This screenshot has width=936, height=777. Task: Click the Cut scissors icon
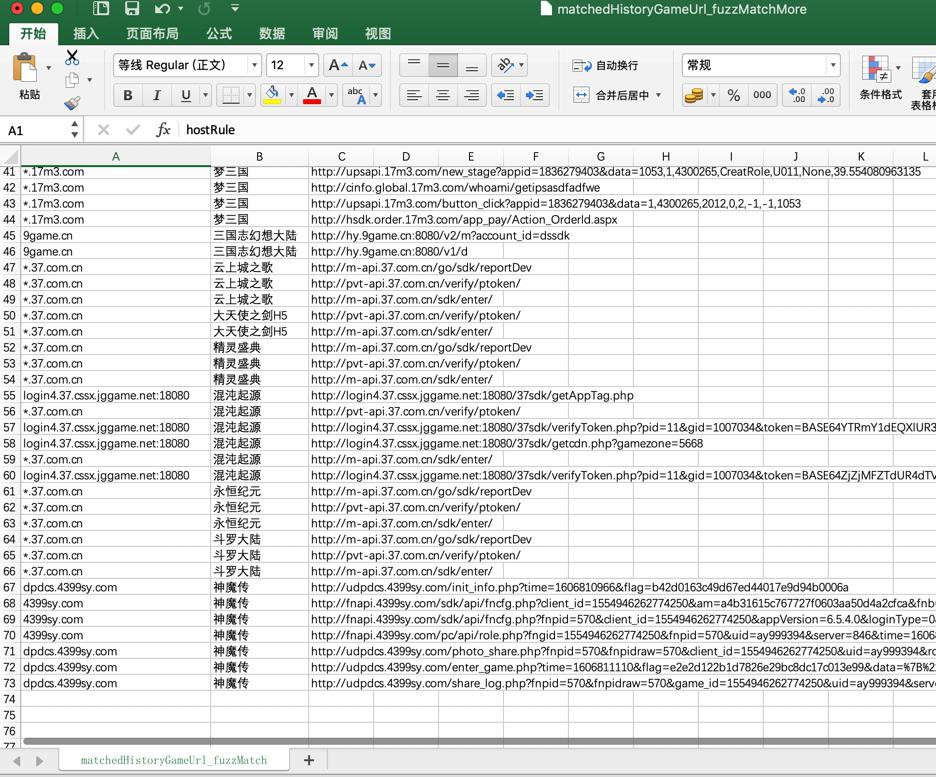click(72, 58)
